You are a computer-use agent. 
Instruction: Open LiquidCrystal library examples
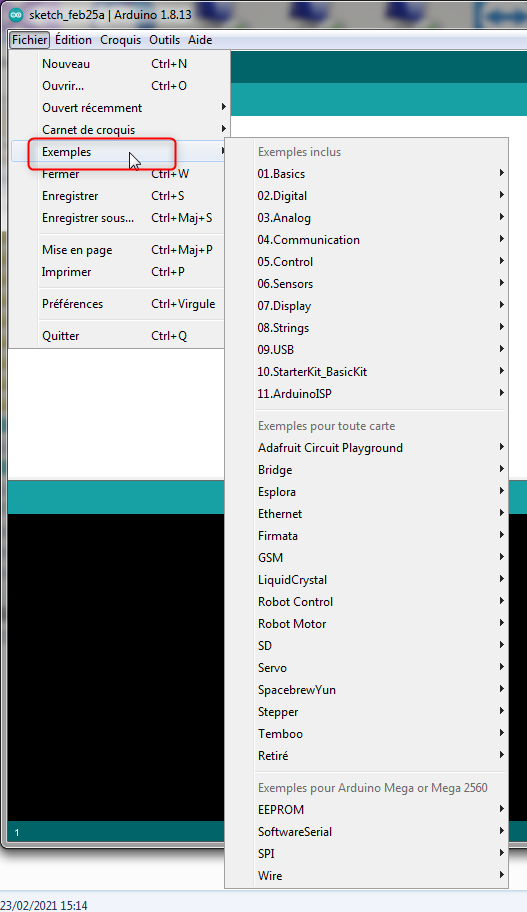366,580
